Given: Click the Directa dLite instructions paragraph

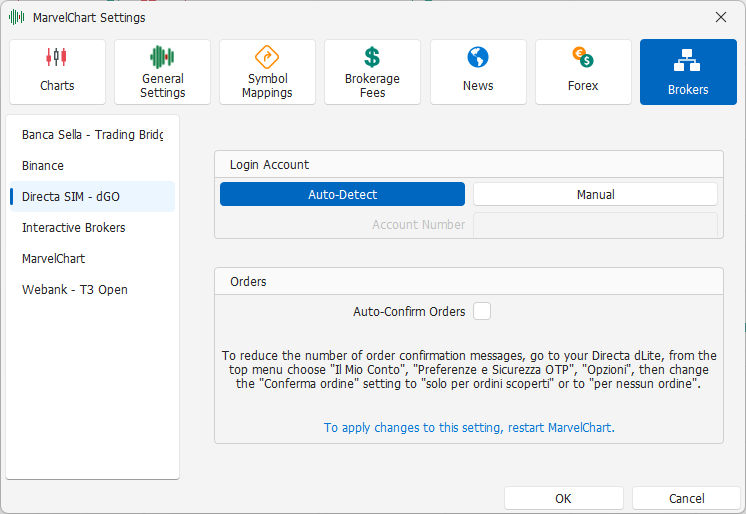Looking at the screenshot, I should pos(469,369).
